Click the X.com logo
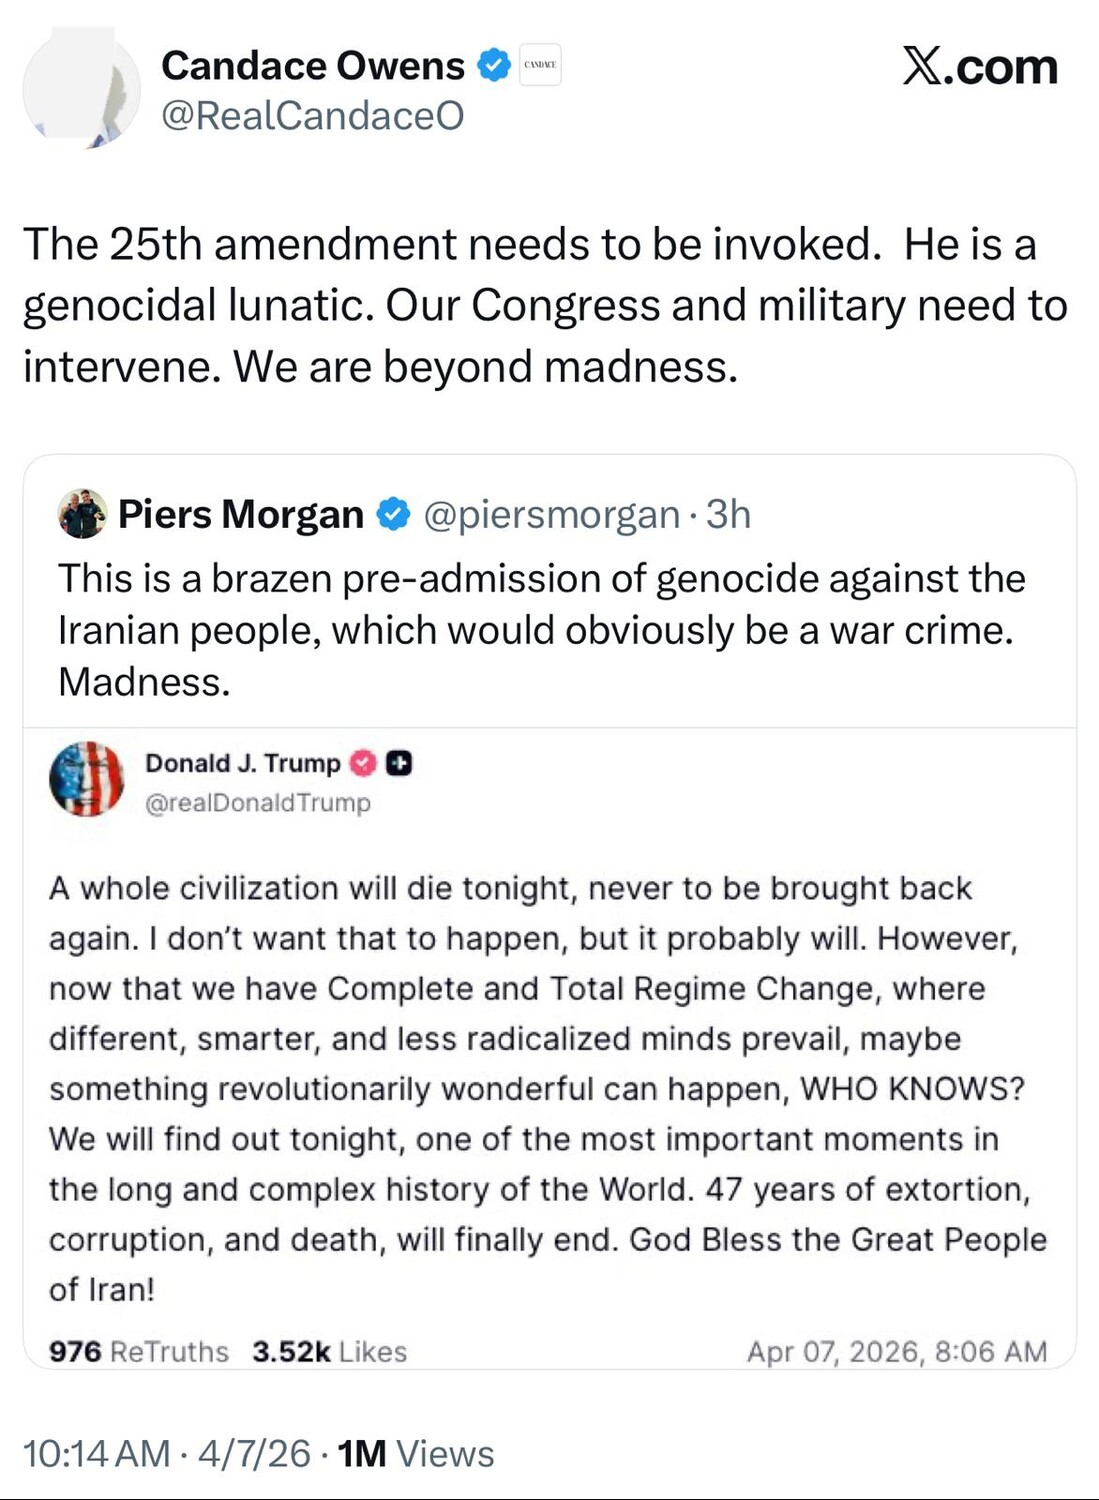1099x1500 pixels. pyautogui.click(x=980, y=67)
